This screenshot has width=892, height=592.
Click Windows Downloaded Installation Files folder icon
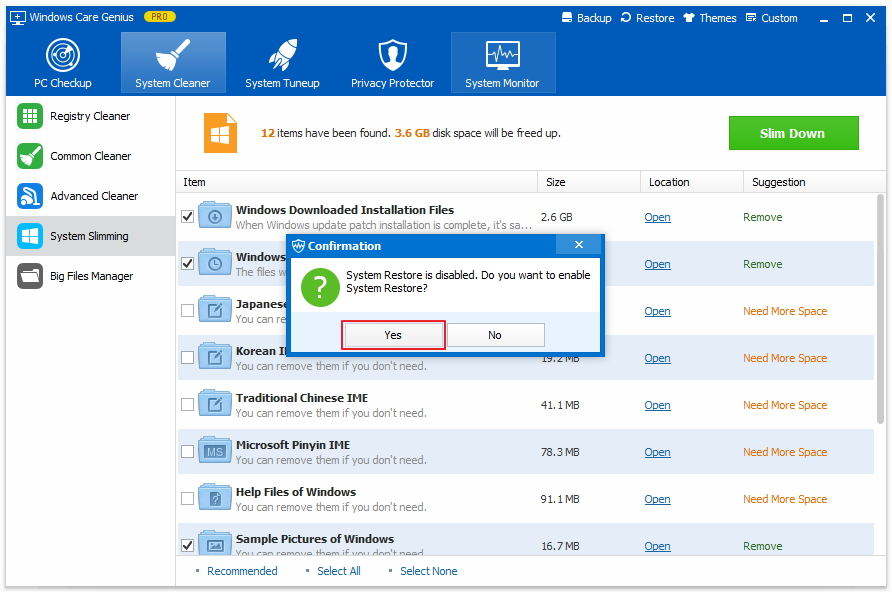(x=215, y=216)
